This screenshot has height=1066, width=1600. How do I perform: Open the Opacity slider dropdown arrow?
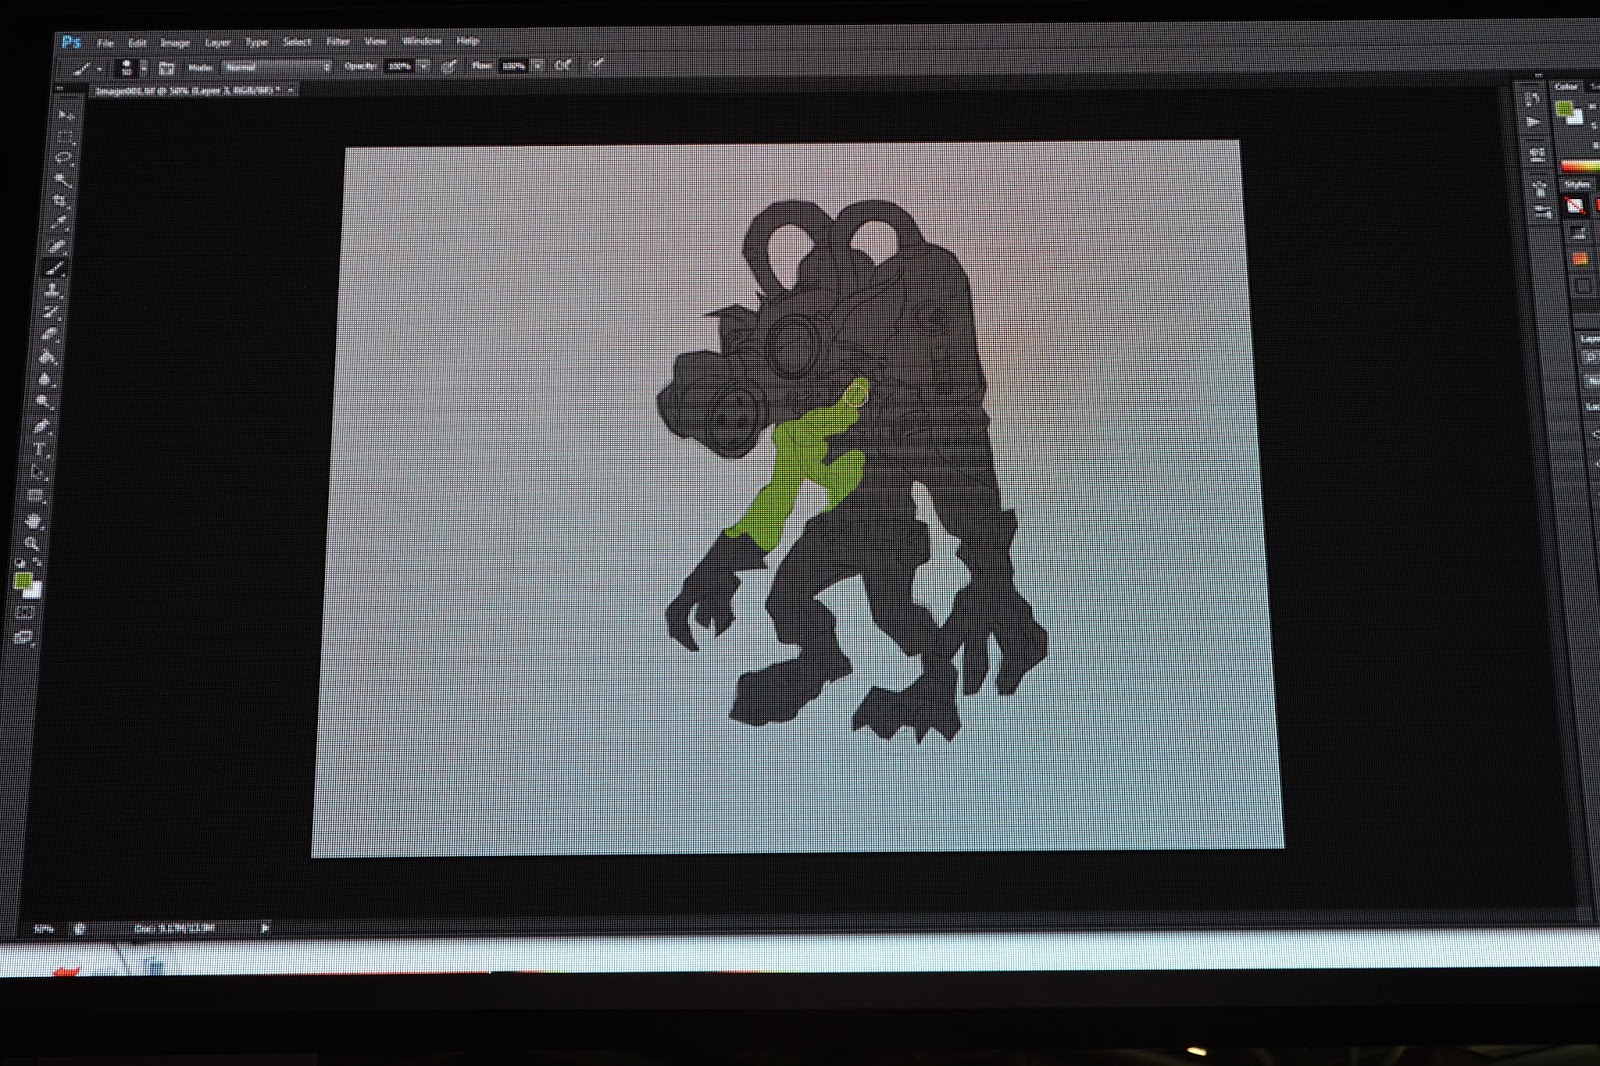424,66
